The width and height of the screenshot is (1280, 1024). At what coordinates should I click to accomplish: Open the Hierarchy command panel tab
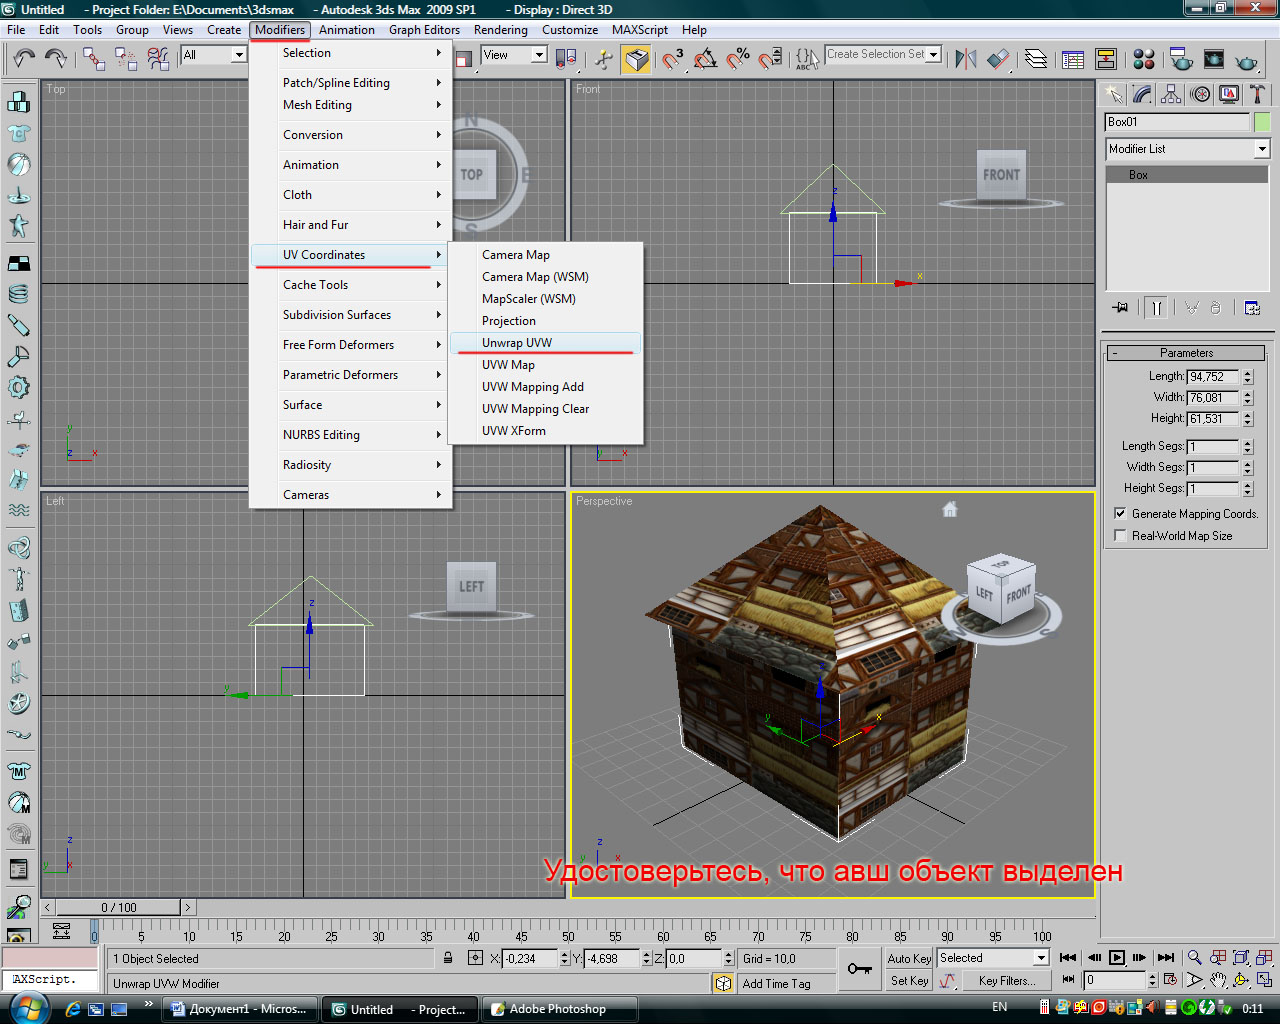pyautogui.click(x=1172, y=94)
